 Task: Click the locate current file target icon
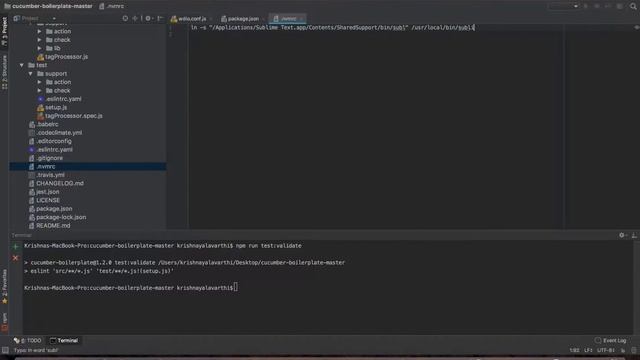[125, 18]
